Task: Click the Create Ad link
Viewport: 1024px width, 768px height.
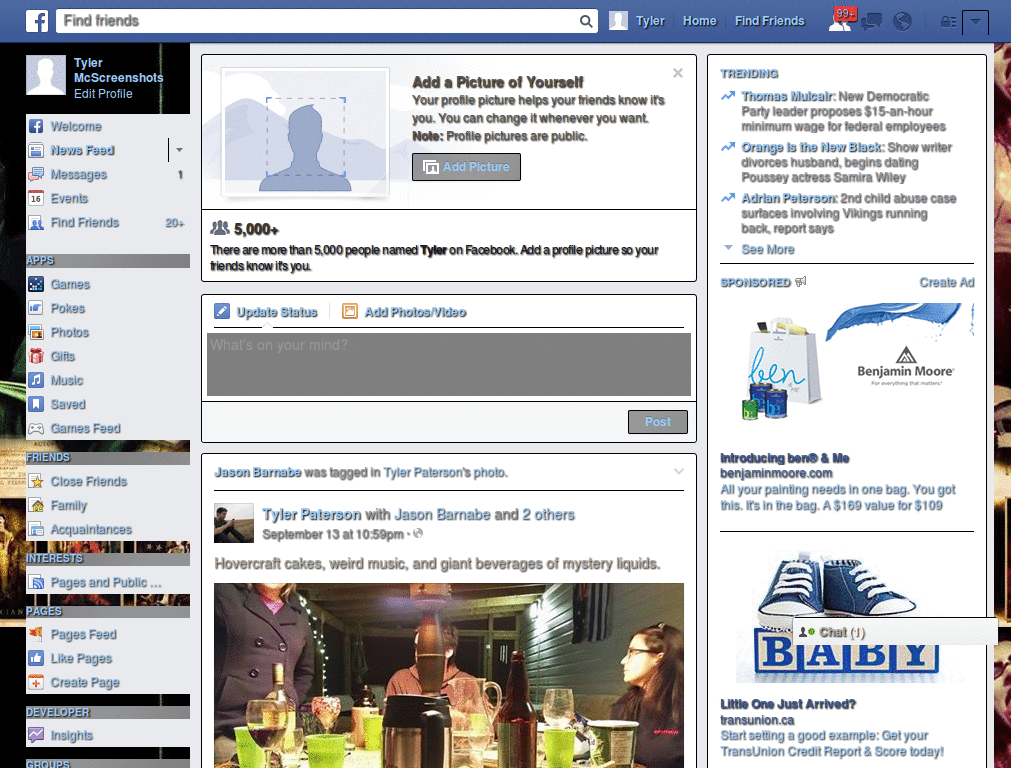Action: [x=947, y=282]
